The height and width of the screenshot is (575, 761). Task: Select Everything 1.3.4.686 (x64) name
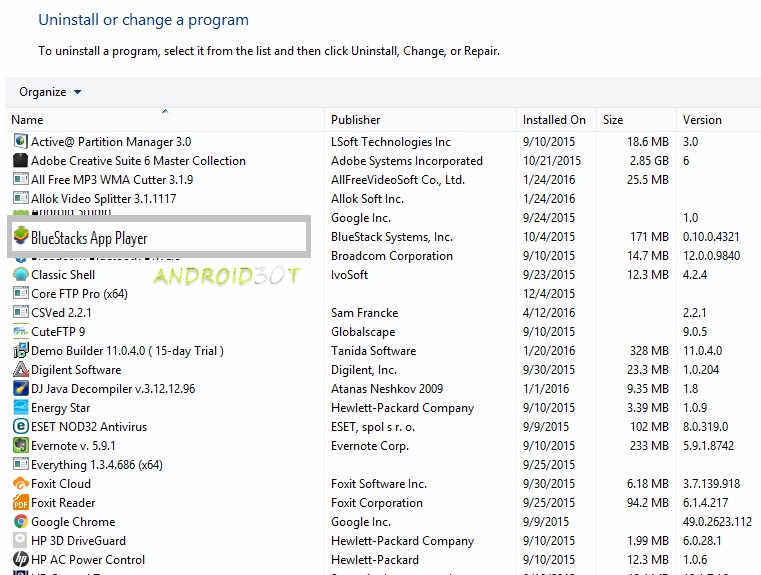pyautogui.click(x=97, y=464)
